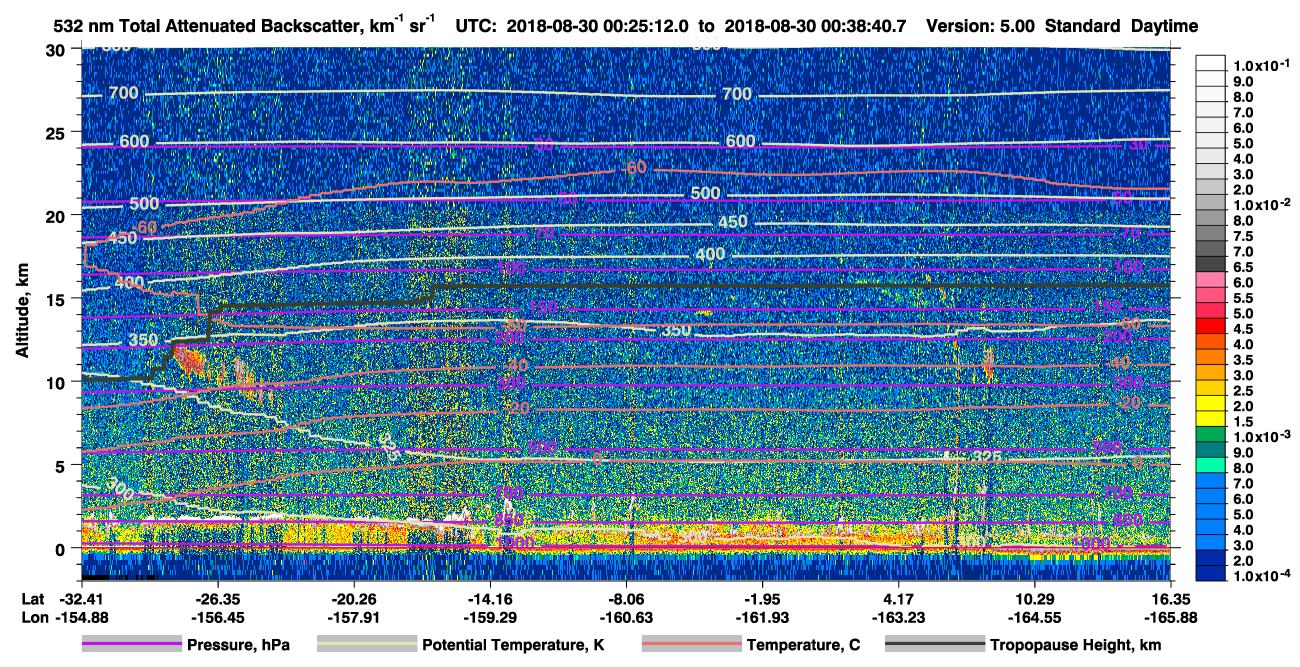Click the magenta Pressure line sample in the legend
Screen dimensions: 1300x667
coord(132,645)
